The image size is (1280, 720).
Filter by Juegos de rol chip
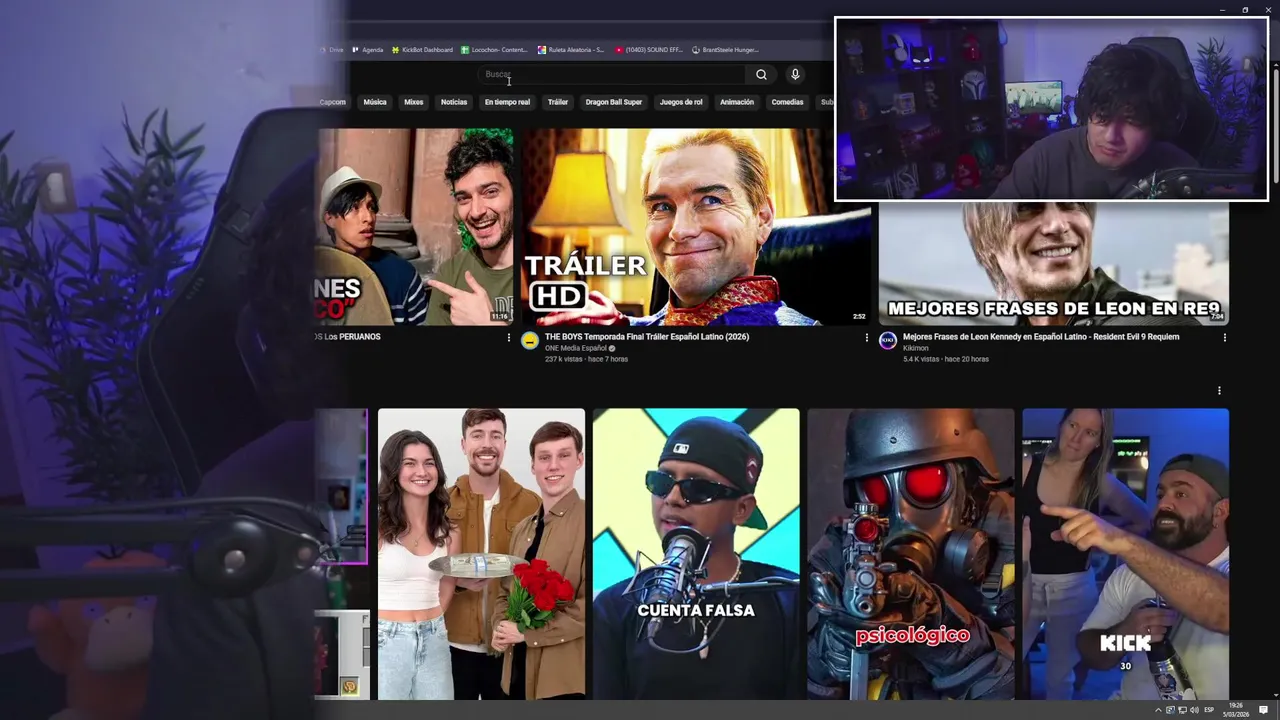[x=681, y=102]
